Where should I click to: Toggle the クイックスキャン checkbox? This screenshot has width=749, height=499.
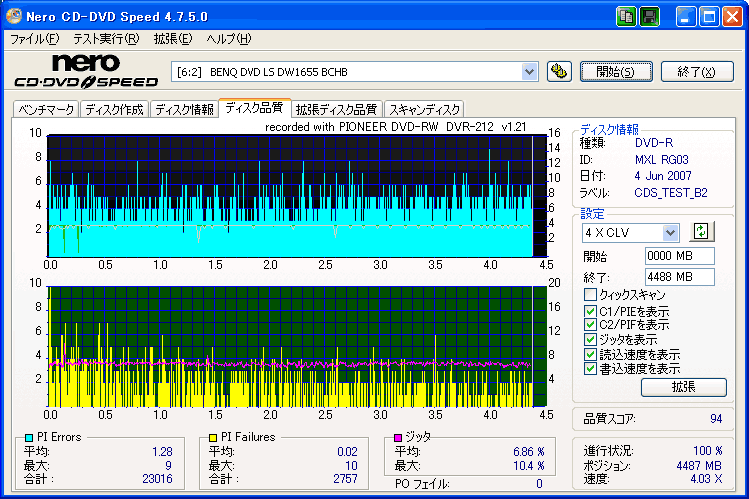(x=590, y=294)
